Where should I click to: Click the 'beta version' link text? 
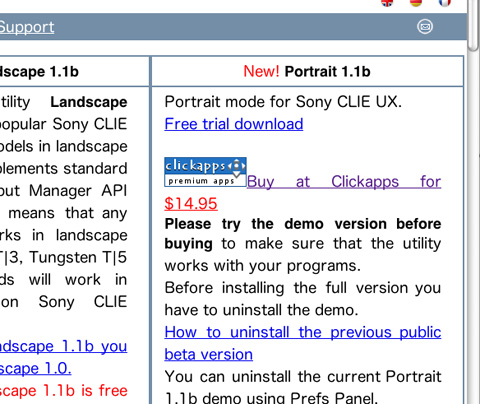(209, 354)
